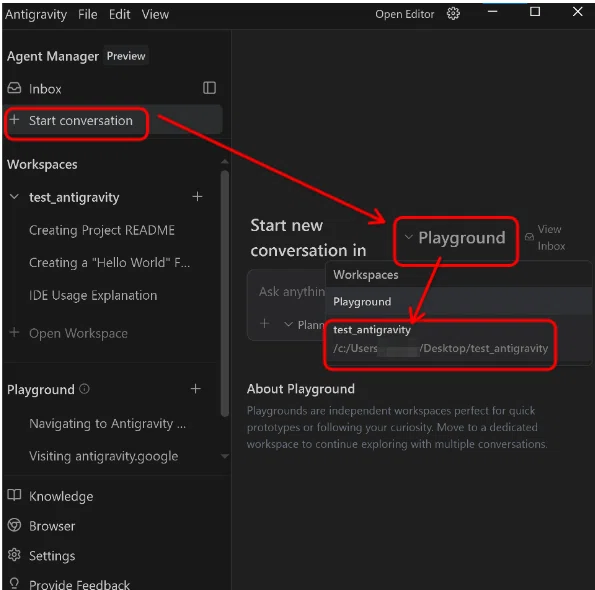The image size is (595, 590).
Task: Open the settings gear in title bar
Action: click(453, 14)
